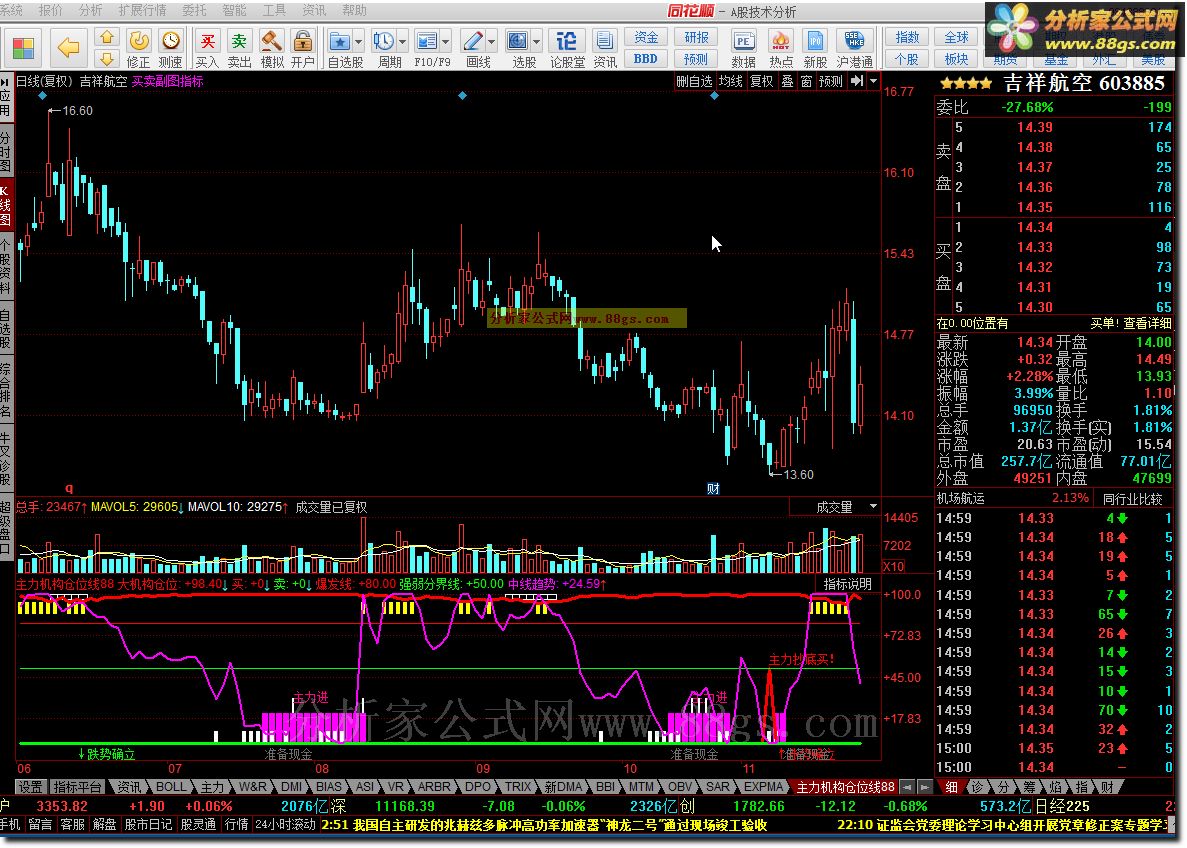
Task: Open the 自选股 star folder icon
Action: click(340, 42)
